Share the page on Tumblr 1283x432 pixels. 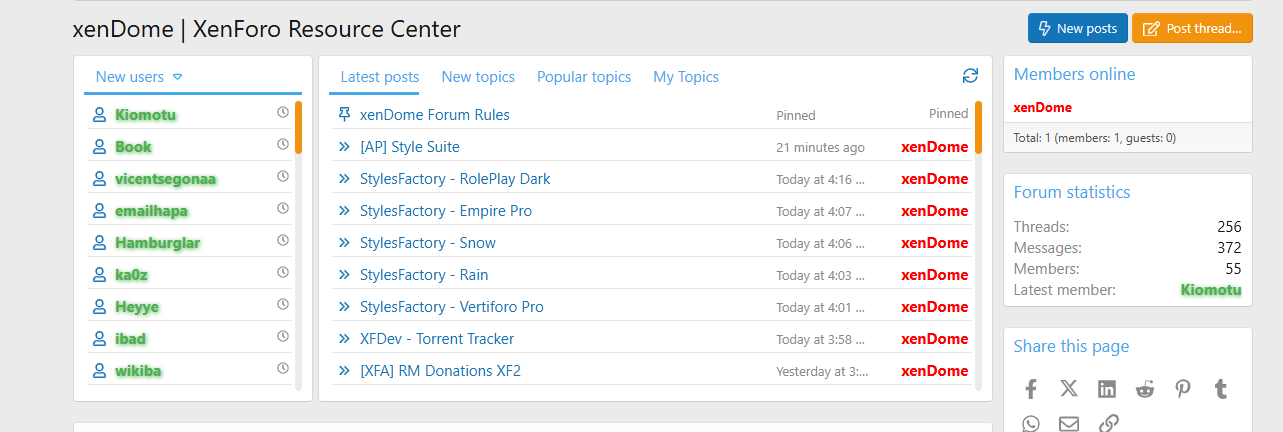1221,389
